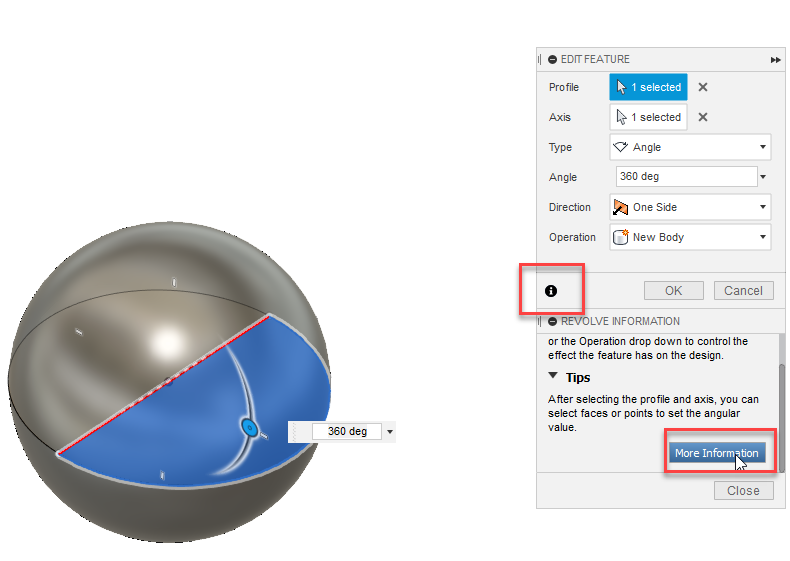
Task: Collapse the Revolve Information section
Action: (552, 322)
